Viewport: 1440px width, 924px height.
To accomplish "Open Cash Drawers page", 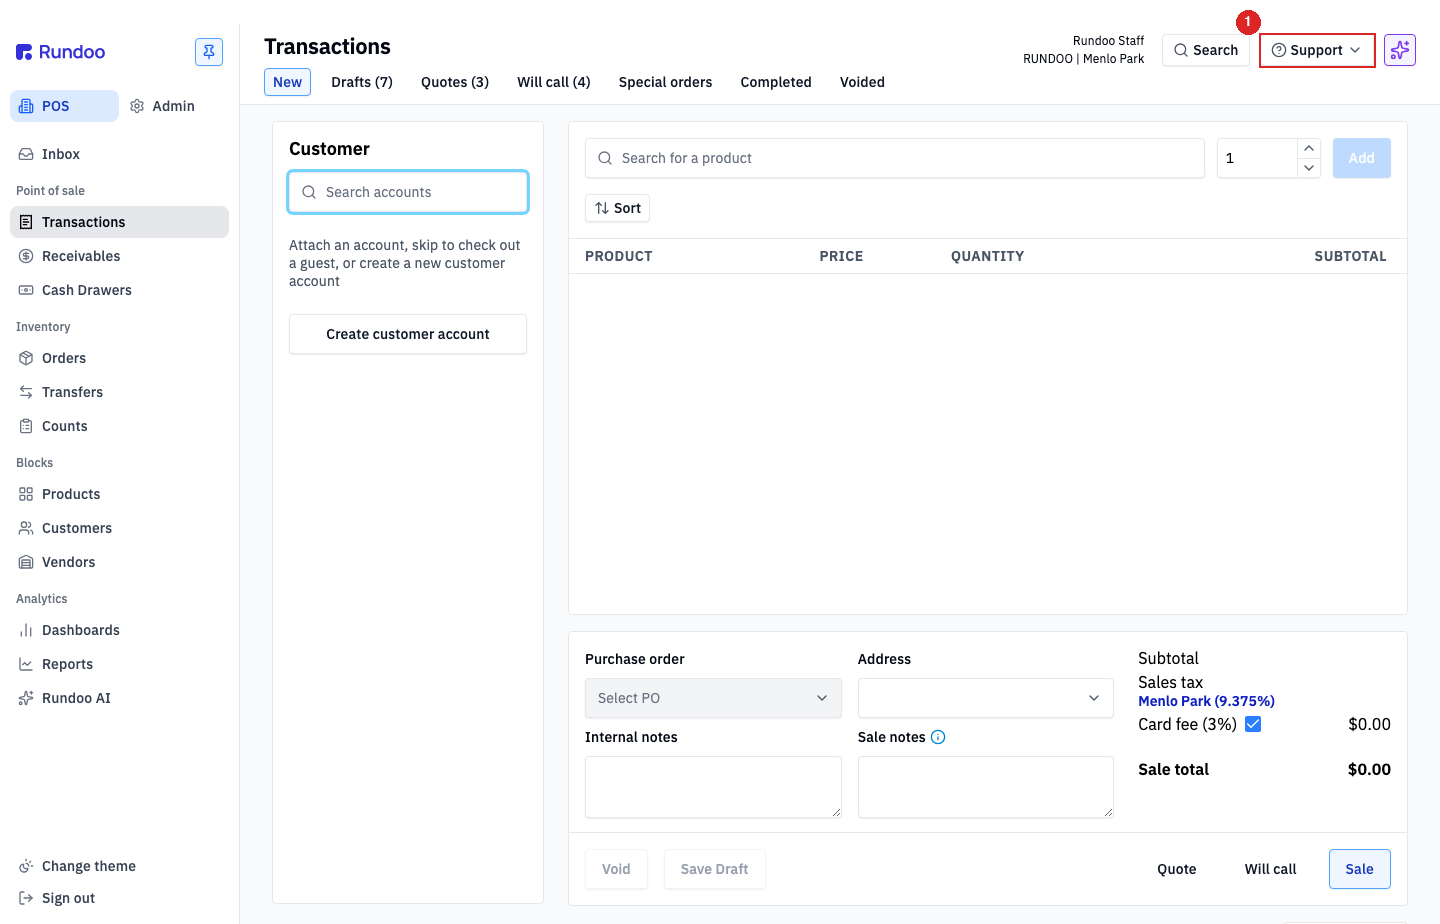I will click(119, 290).
